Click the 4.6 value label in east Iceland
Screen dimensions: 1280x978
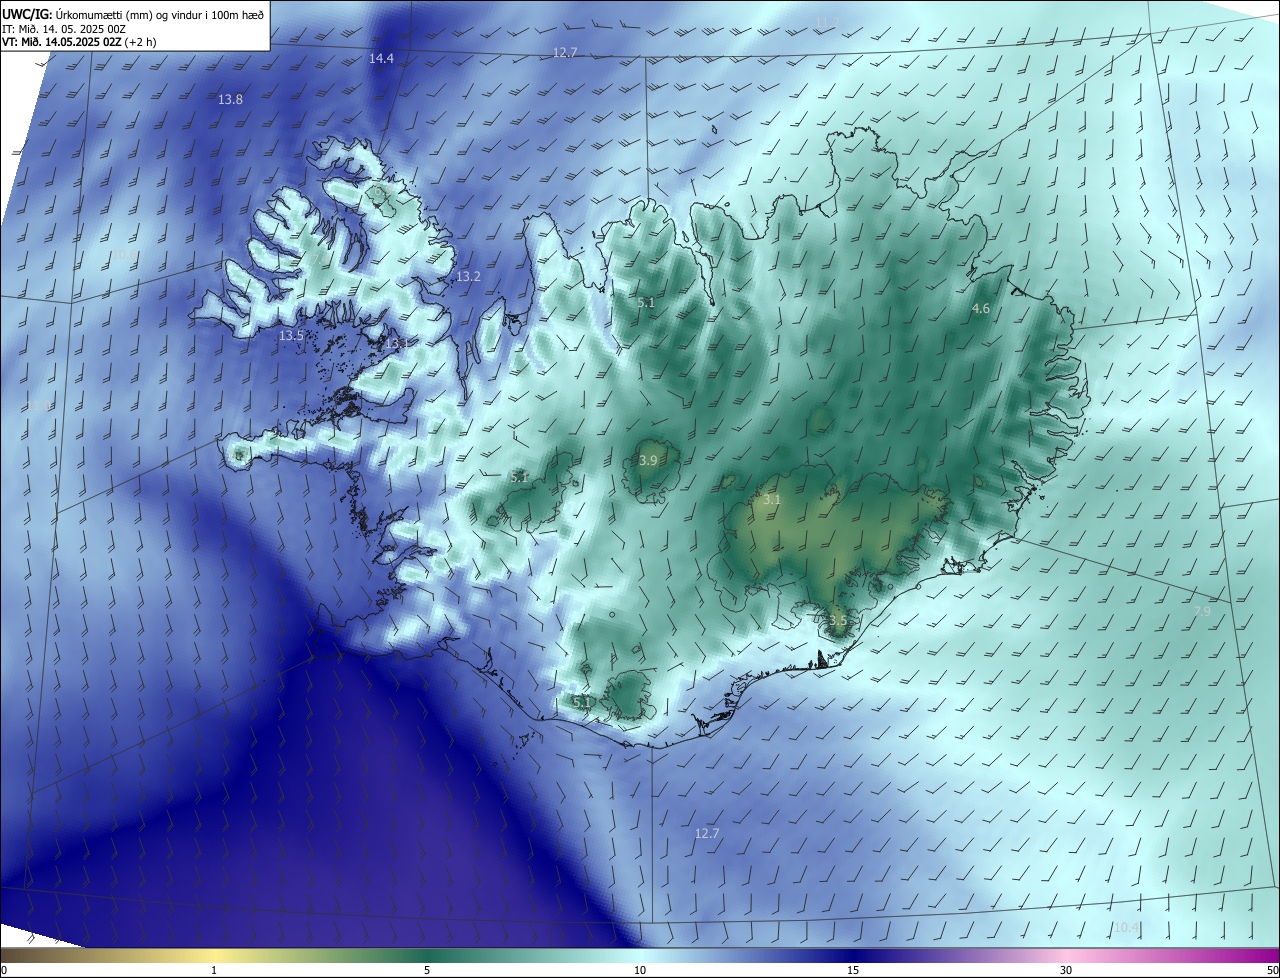click(981, 309)
